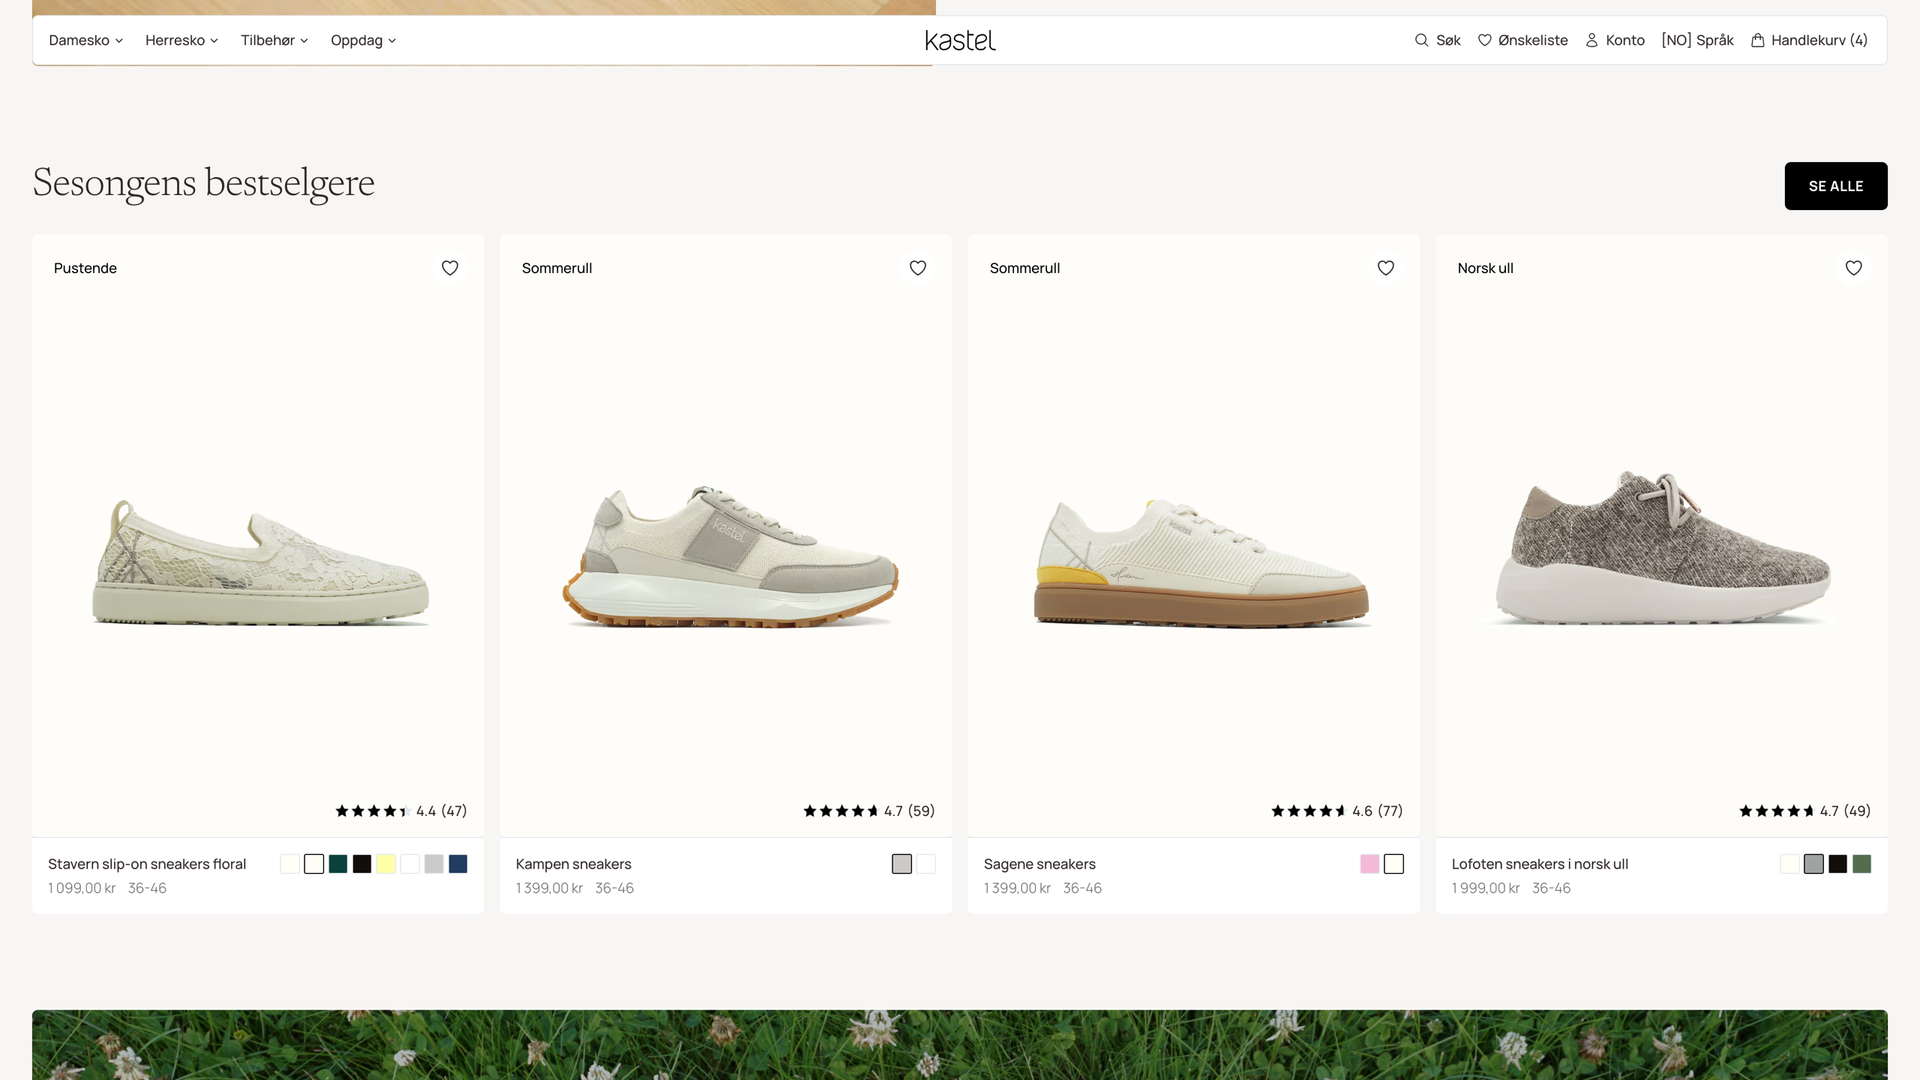
Task: Open Lofoten sneakers i norsk ull link
Action: click(x=1540, y=864)
